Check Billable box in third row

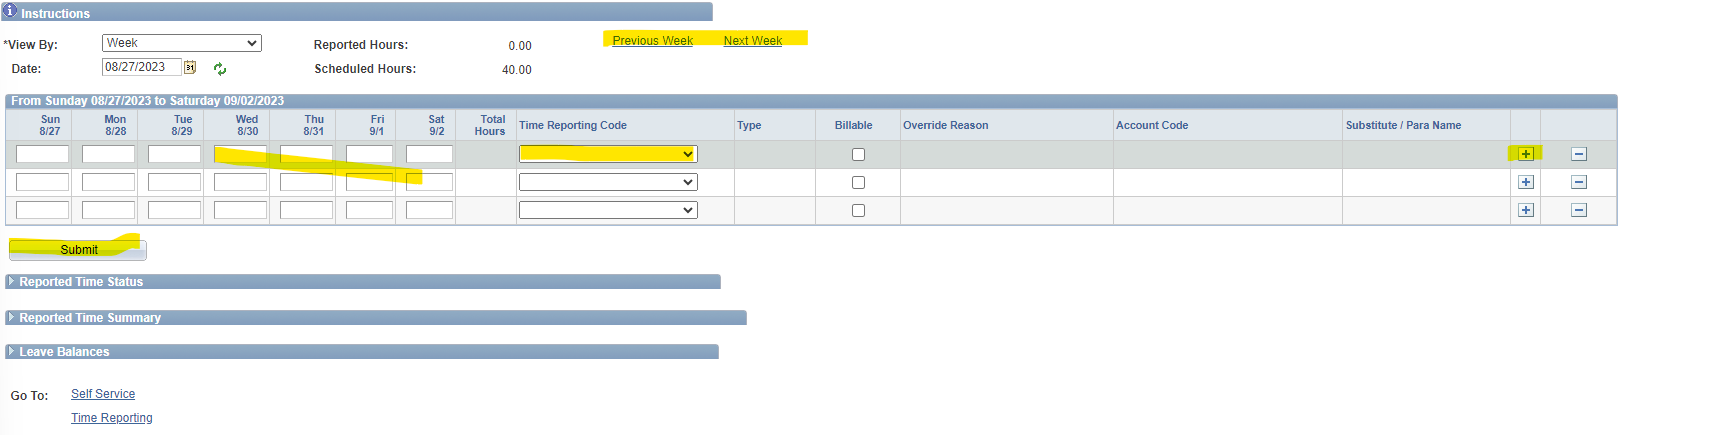tap(858, 210)
